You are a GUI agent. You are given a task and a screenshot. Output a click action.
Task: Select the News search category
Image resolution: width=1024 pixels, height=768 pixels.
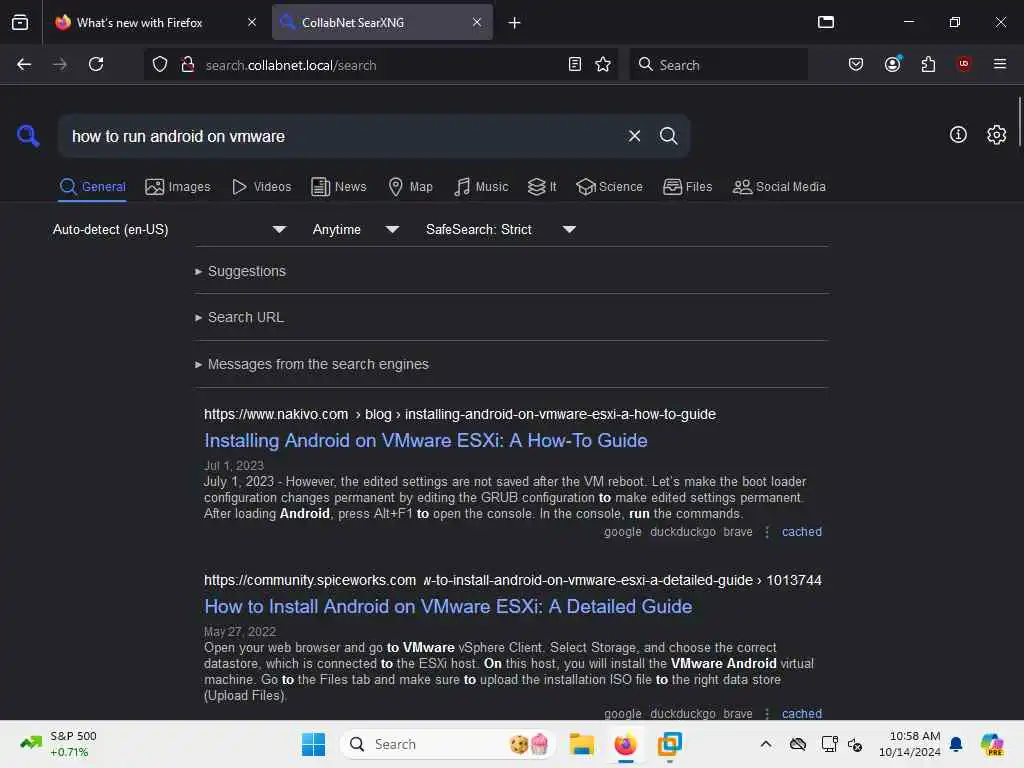point(338,187)
